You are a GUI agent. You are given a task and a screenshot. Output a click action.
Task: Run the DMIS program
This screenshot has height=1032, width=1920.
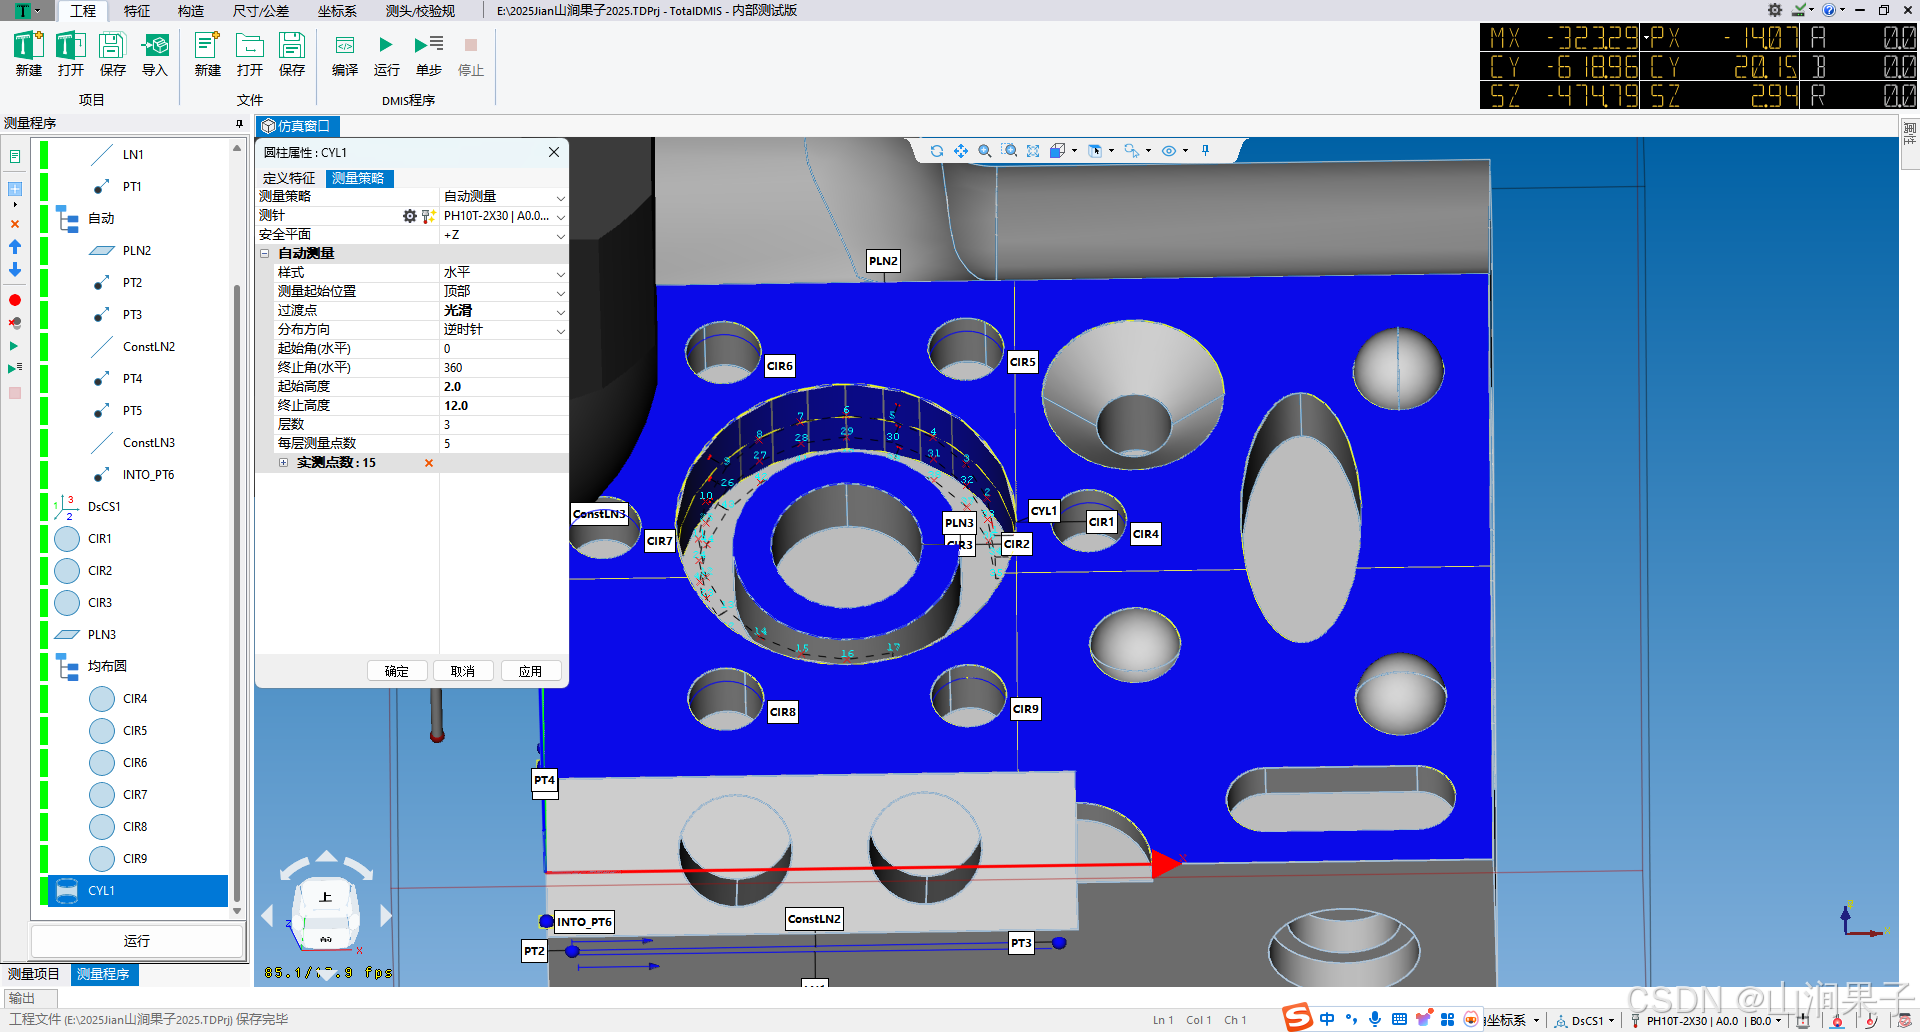386,54
